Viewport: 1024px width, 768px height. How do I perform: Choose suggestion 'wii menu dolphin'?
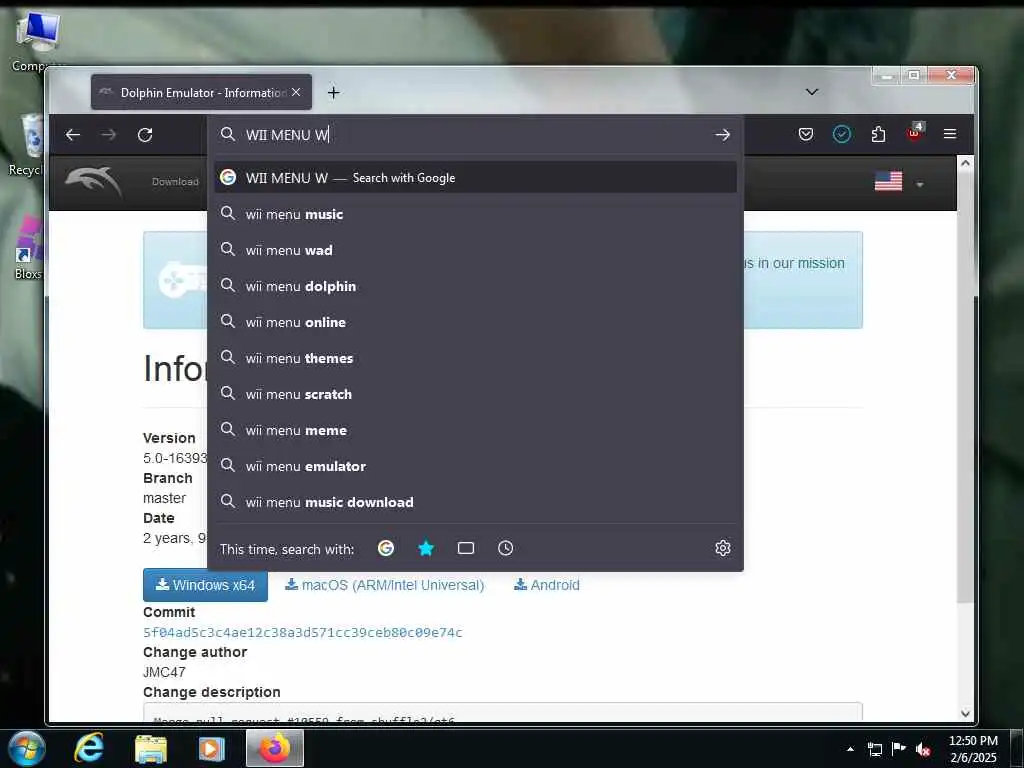tap(475, 286)
